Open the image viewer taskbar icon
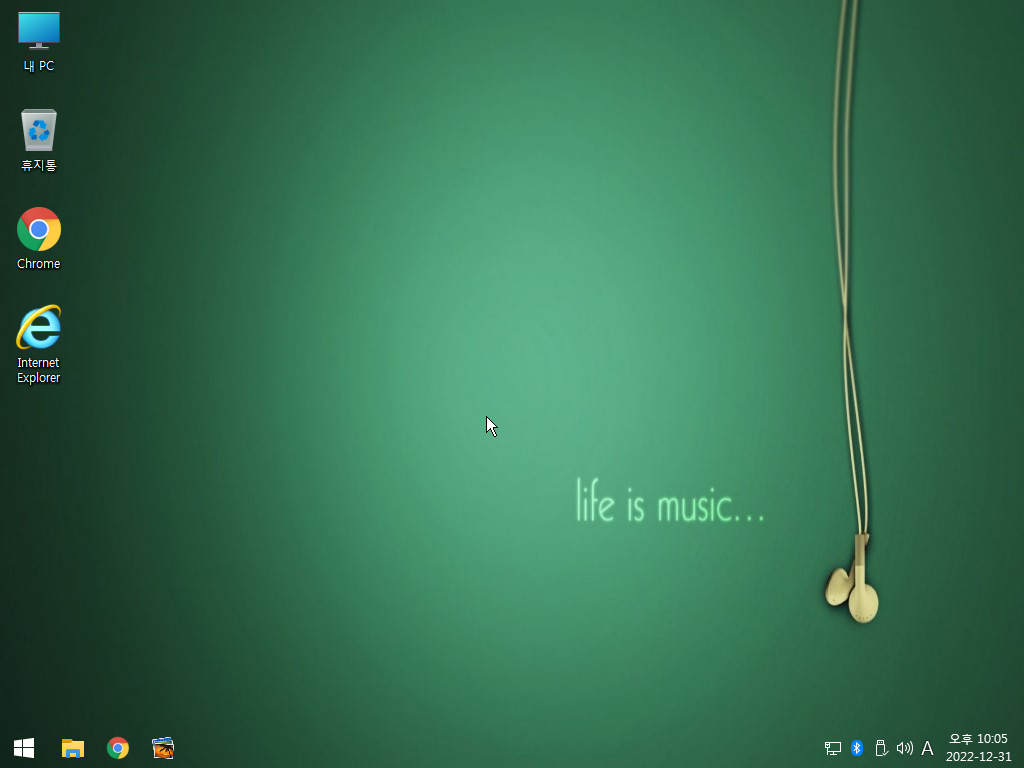This screenshot has height=768, width=1024. 163,748
